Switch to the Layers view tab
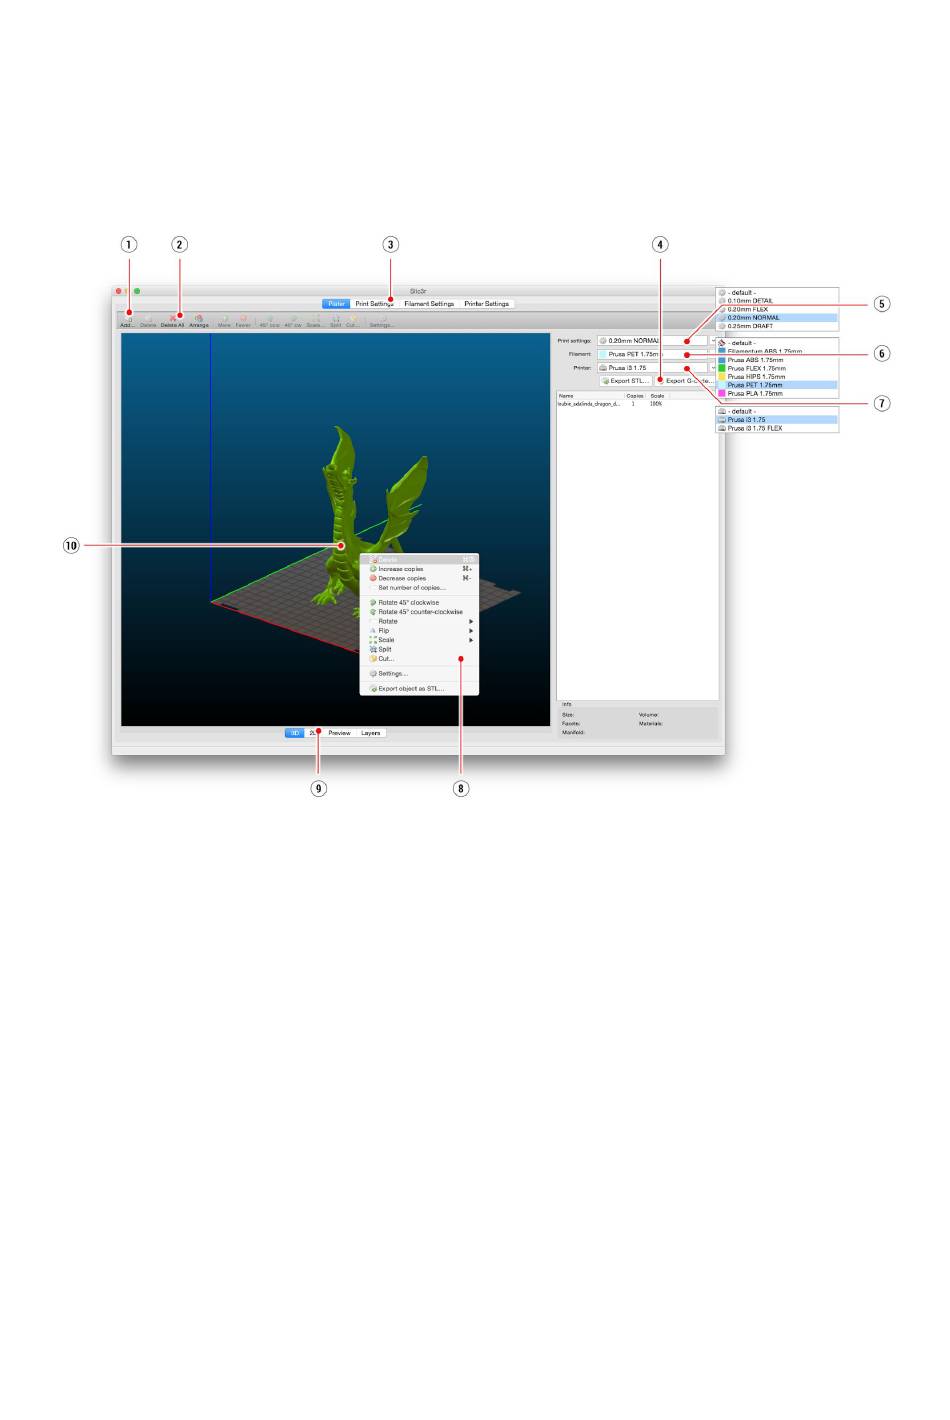 pos(371,733)
